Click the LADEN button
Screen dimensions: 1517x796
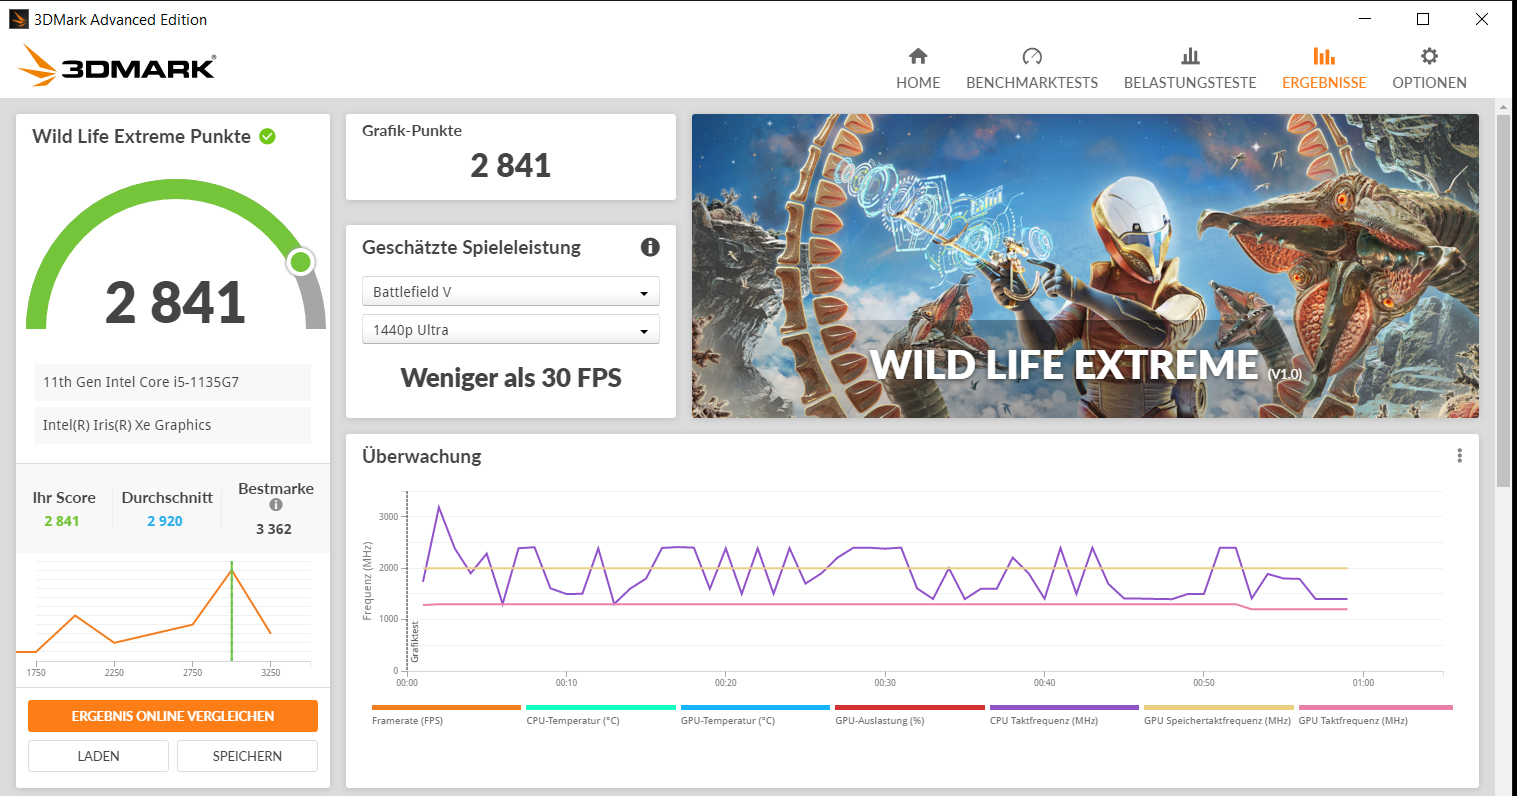tap(98, 756)
